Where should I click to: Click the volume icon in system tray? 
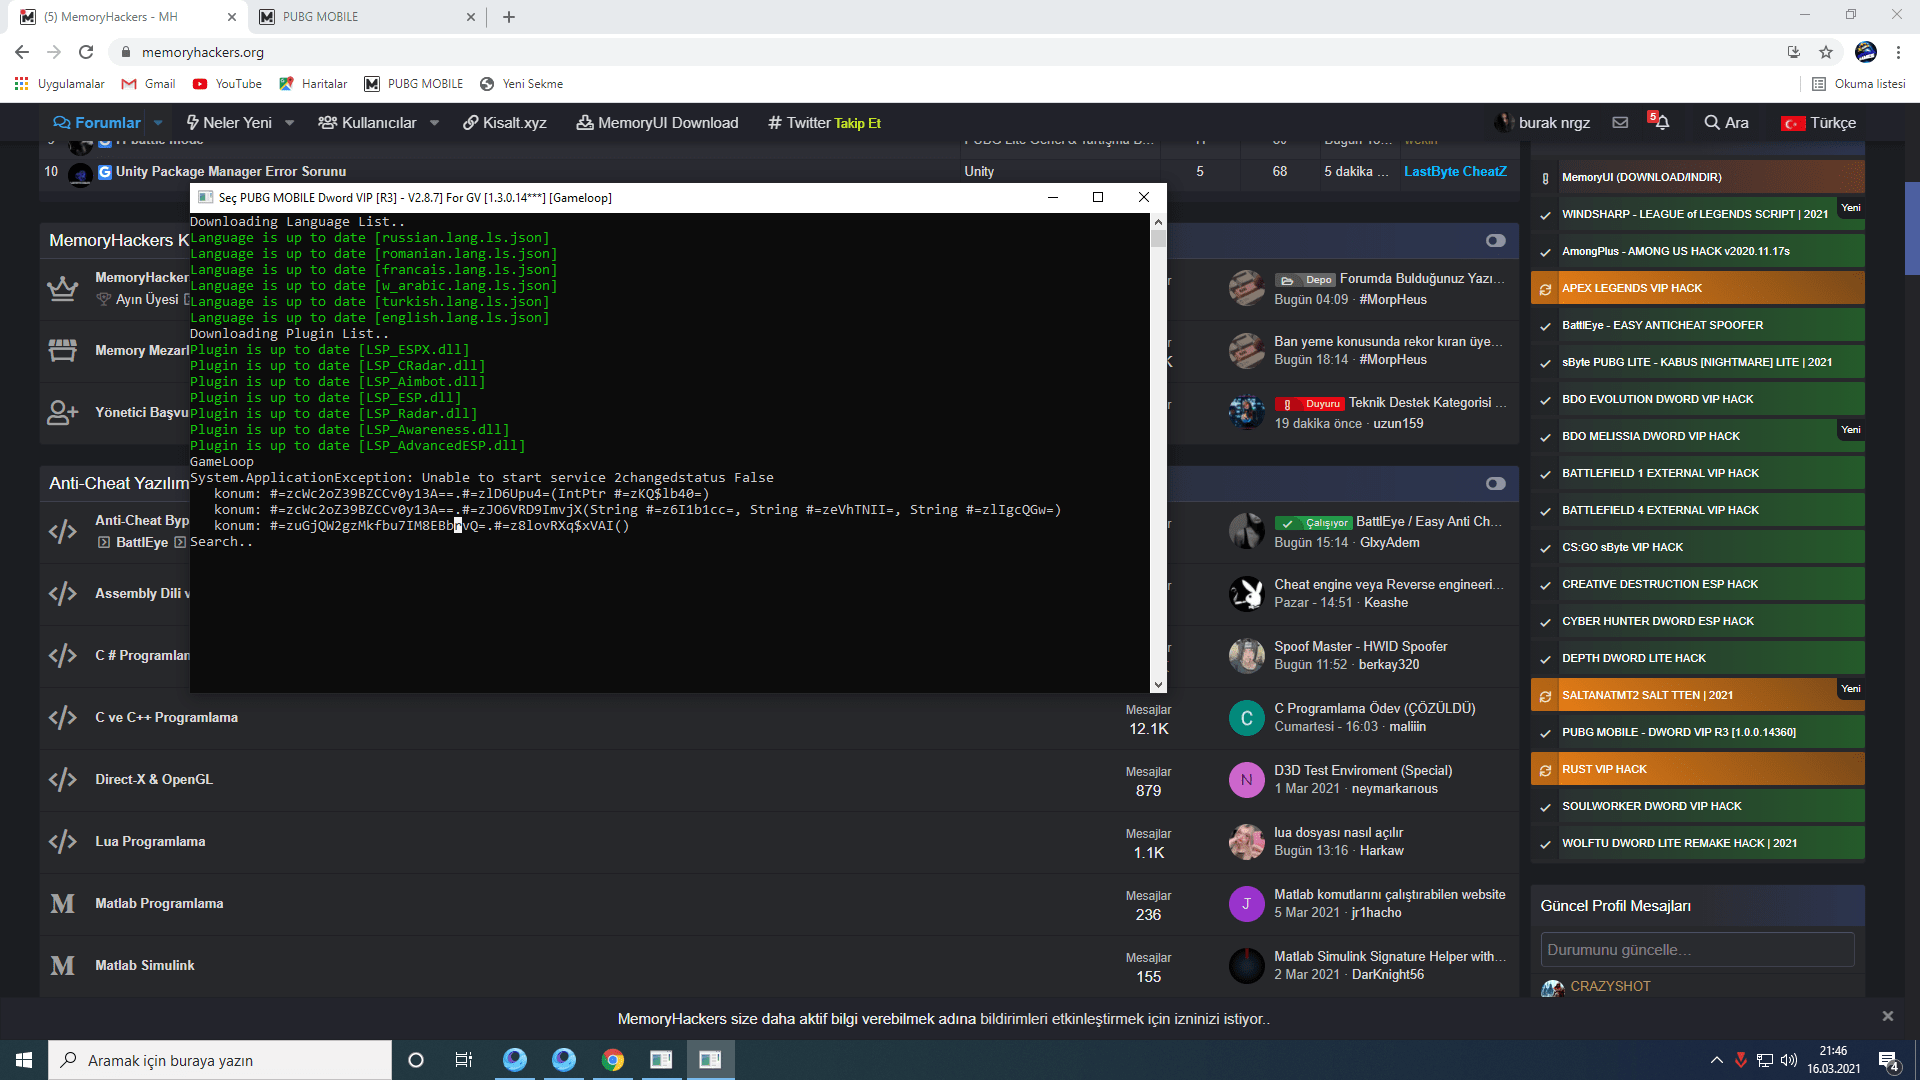(1788, 1060)
